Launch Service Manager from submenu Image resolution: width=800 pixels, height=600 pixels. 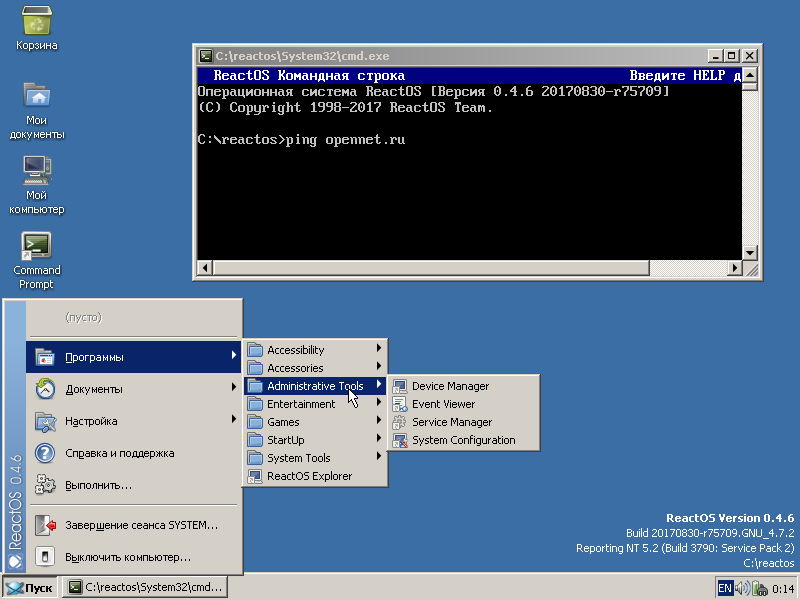[x=451, y=422]
